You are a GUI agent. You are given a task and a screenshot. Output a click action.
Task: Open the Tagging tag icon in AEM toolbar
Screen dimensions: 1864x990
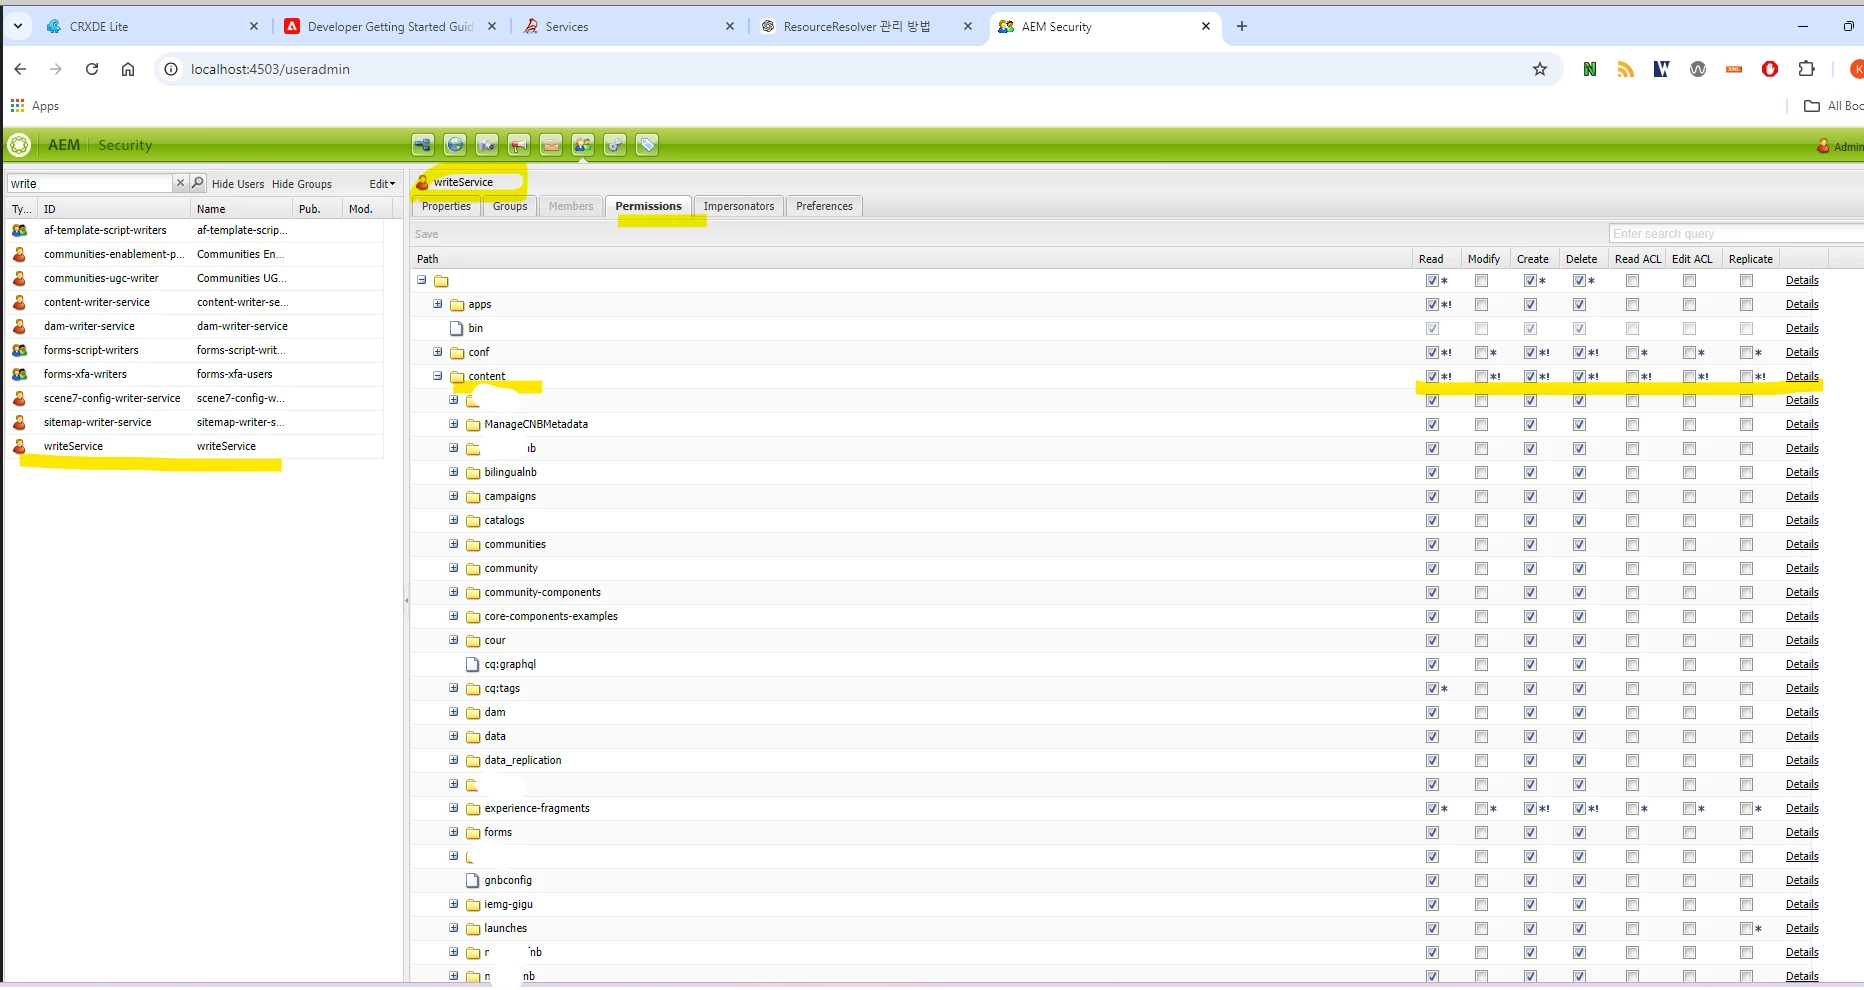pyautogui.click(x=647, y=145)
